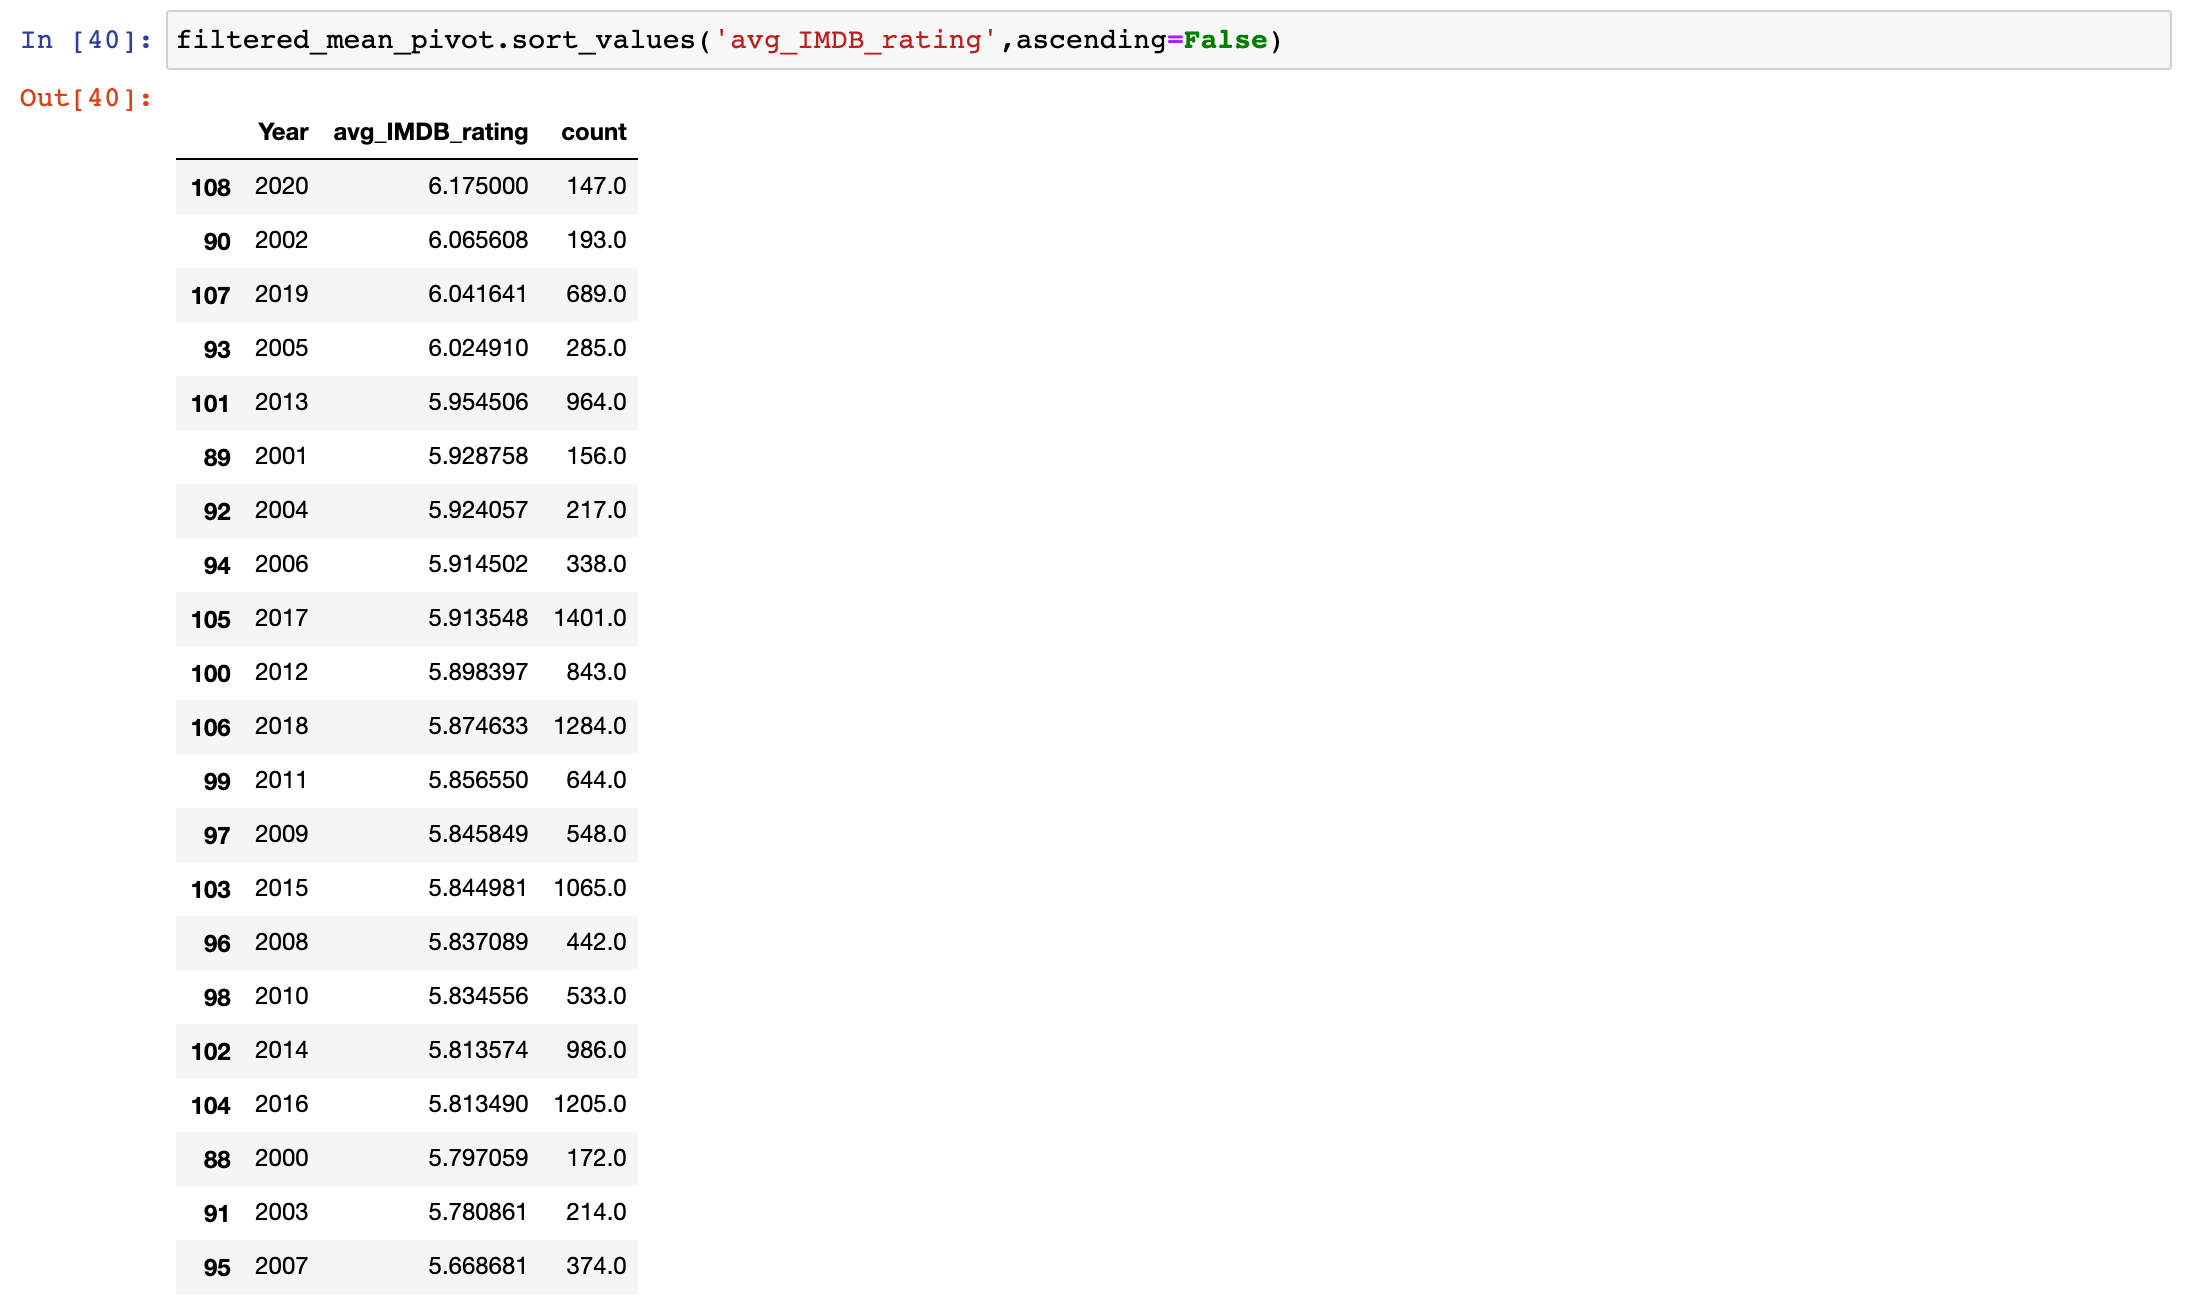Click the count value 1401.0
The height and width of the screenshot is (1302, 2190).
[590, 618]
